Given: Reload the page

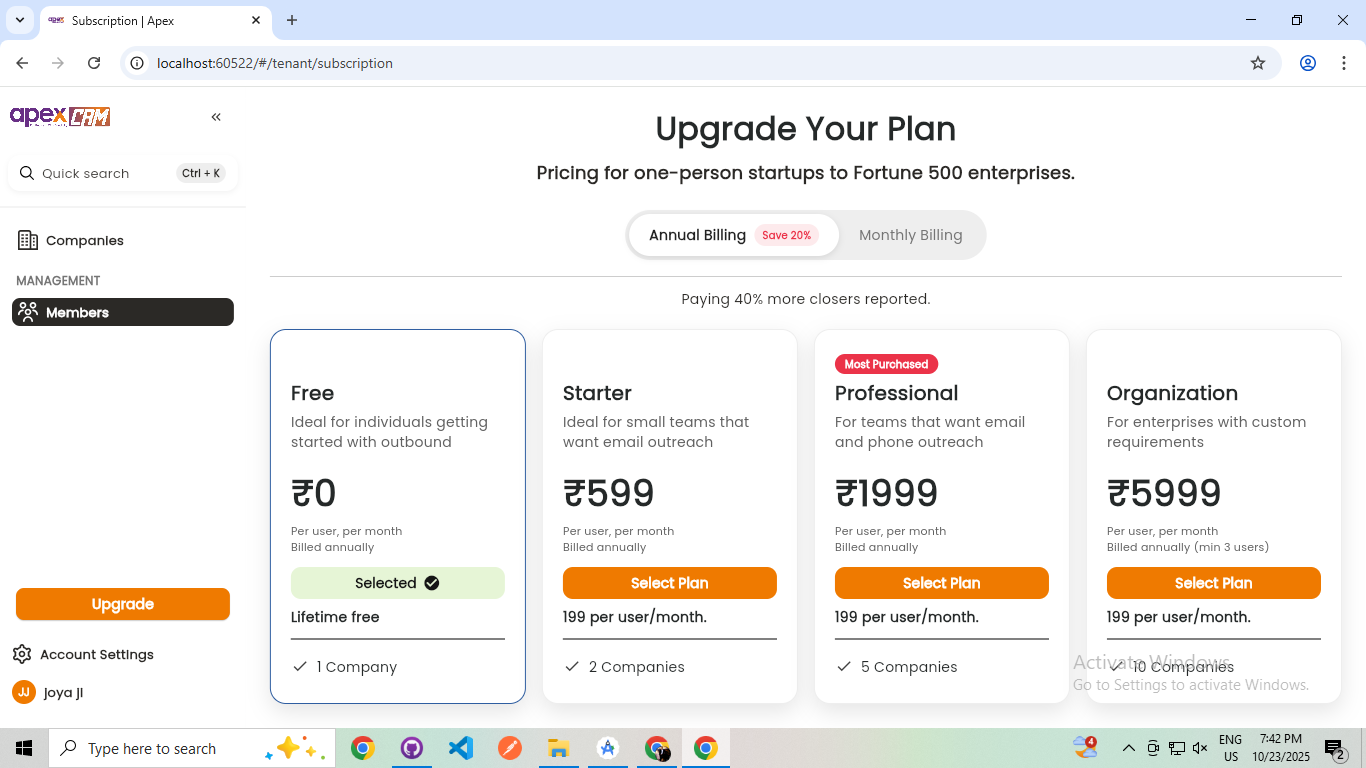Looking at the screenshot, I should pyautogui.click(x=94, y=63).
